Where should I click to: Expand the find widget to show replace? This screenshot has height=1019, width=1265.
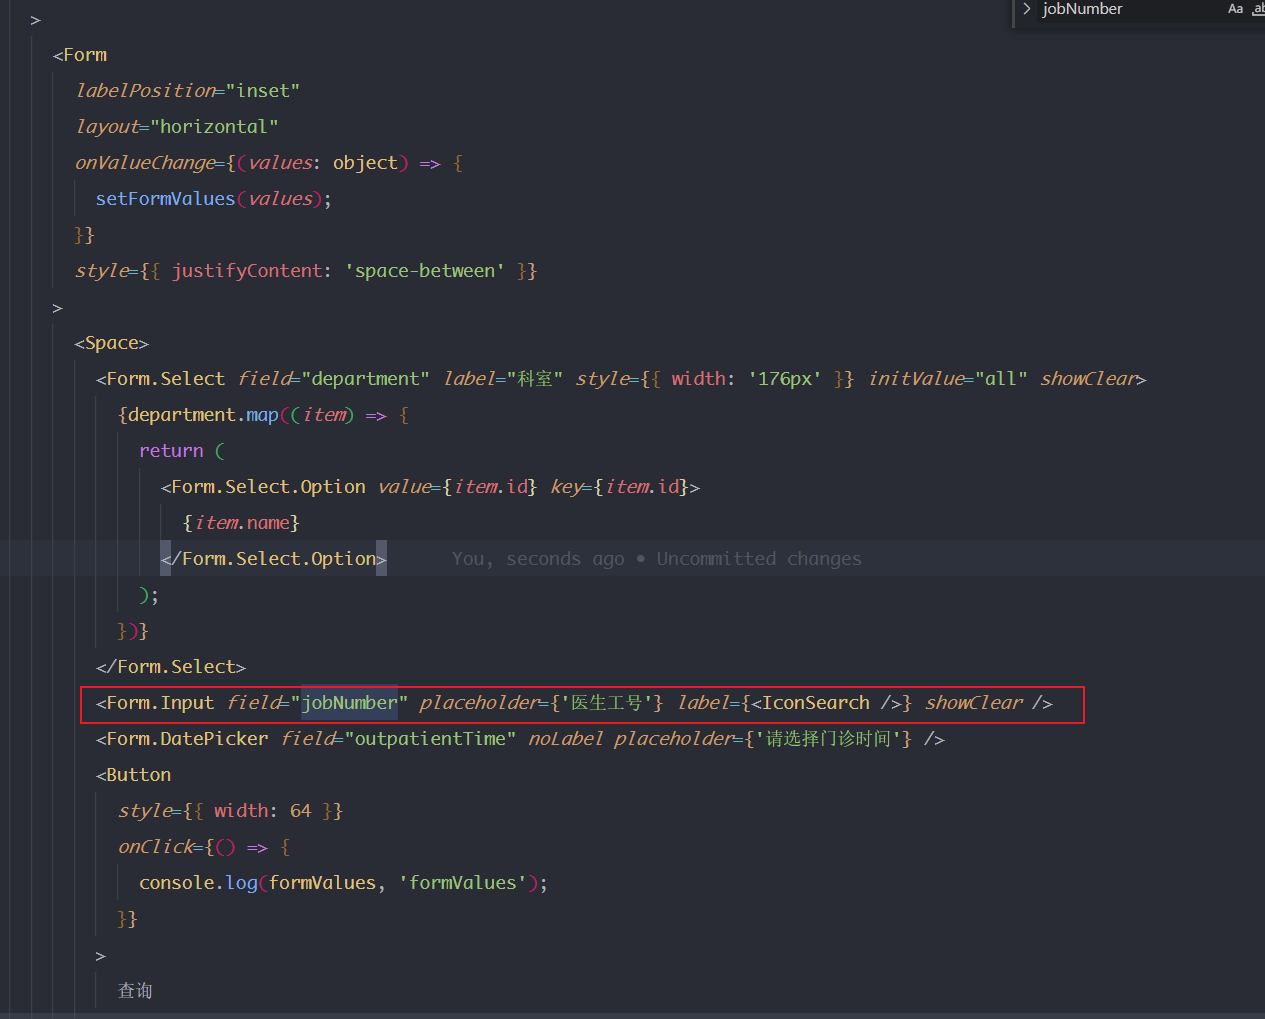(1025, 9)
